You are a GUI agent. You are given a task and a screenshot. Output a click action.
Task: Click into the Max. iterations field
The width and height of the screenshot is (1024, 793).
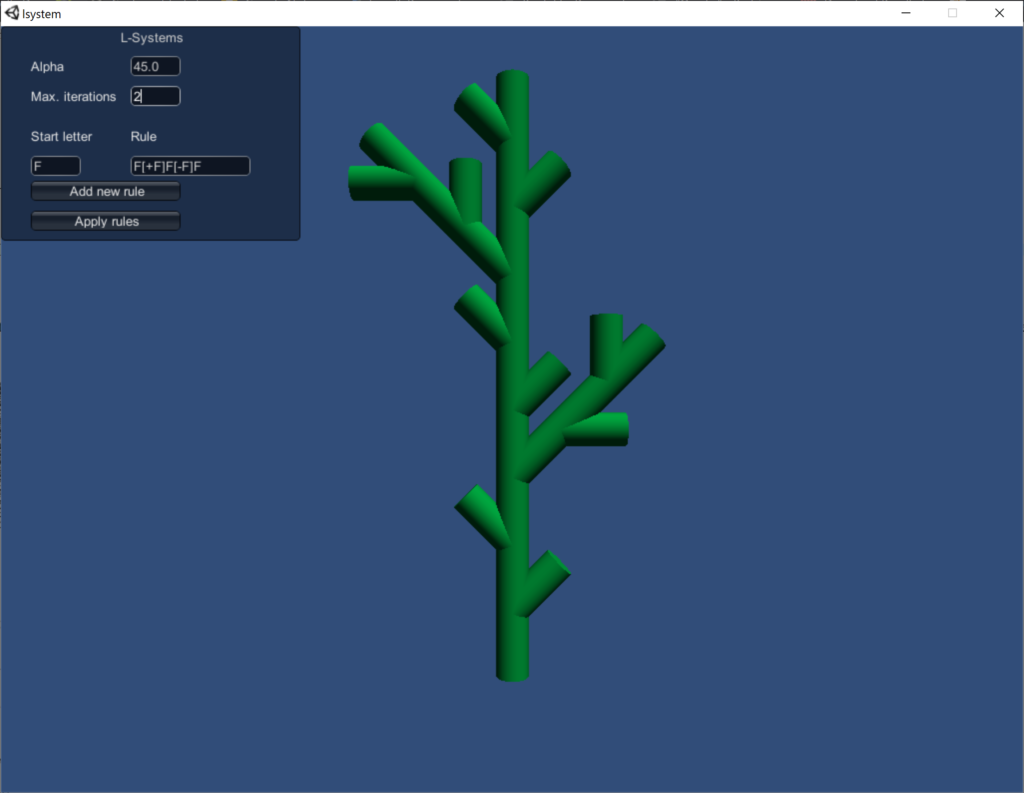(155, 96)
